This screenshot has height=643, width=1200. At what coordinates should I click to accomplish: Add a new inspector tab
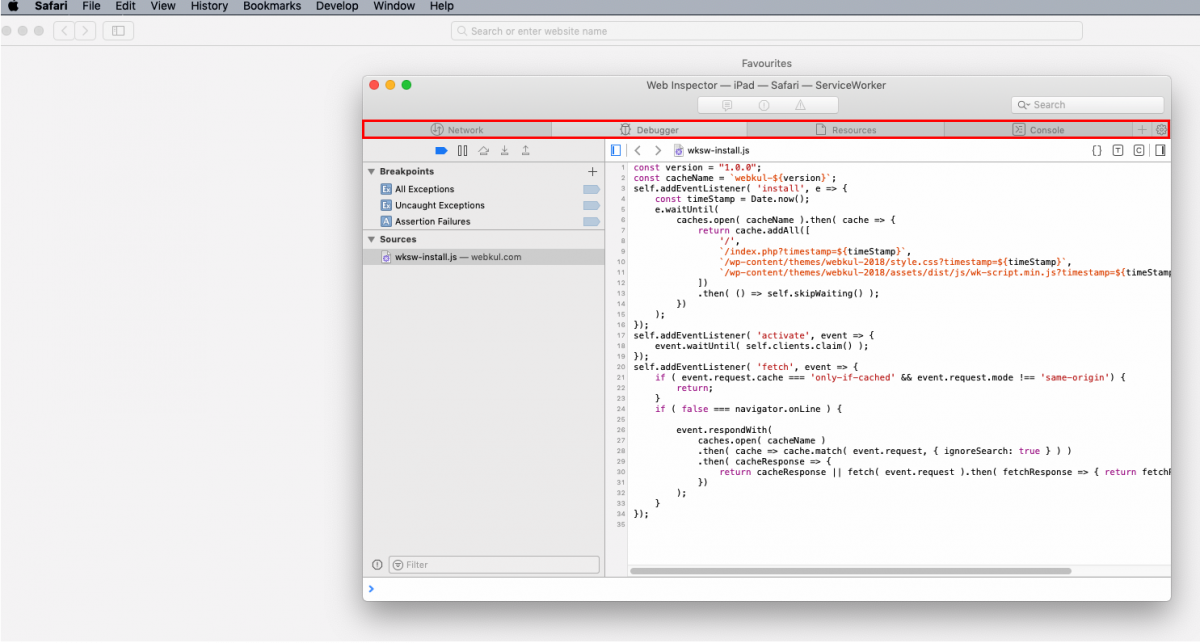tap(1142, 130)
